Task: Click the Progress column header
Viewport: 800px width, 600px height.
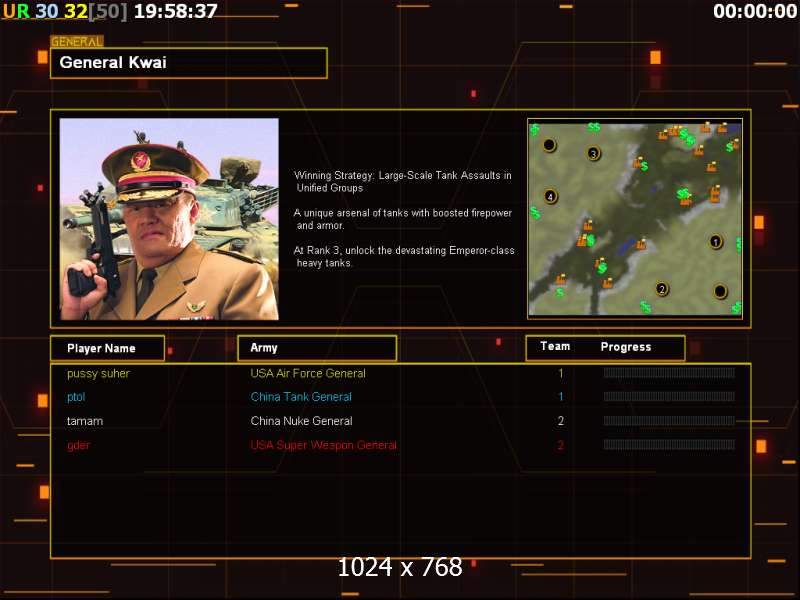Action: coord(626,347)
